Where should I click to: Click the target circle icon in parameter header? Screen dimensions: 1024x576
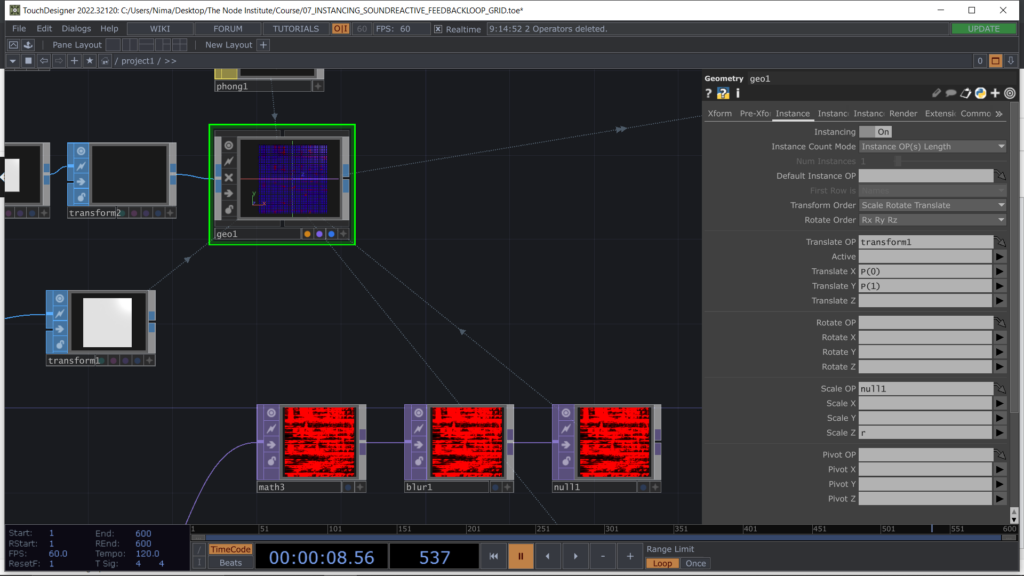(1010, 93)
